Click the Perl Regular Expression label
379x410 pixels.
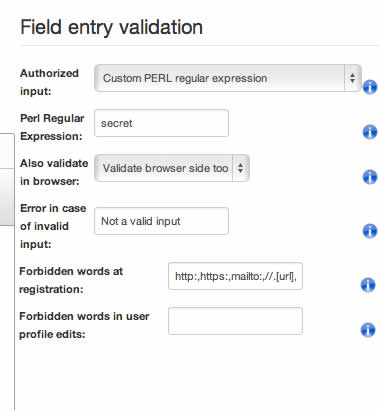click(x=52, y=127)
